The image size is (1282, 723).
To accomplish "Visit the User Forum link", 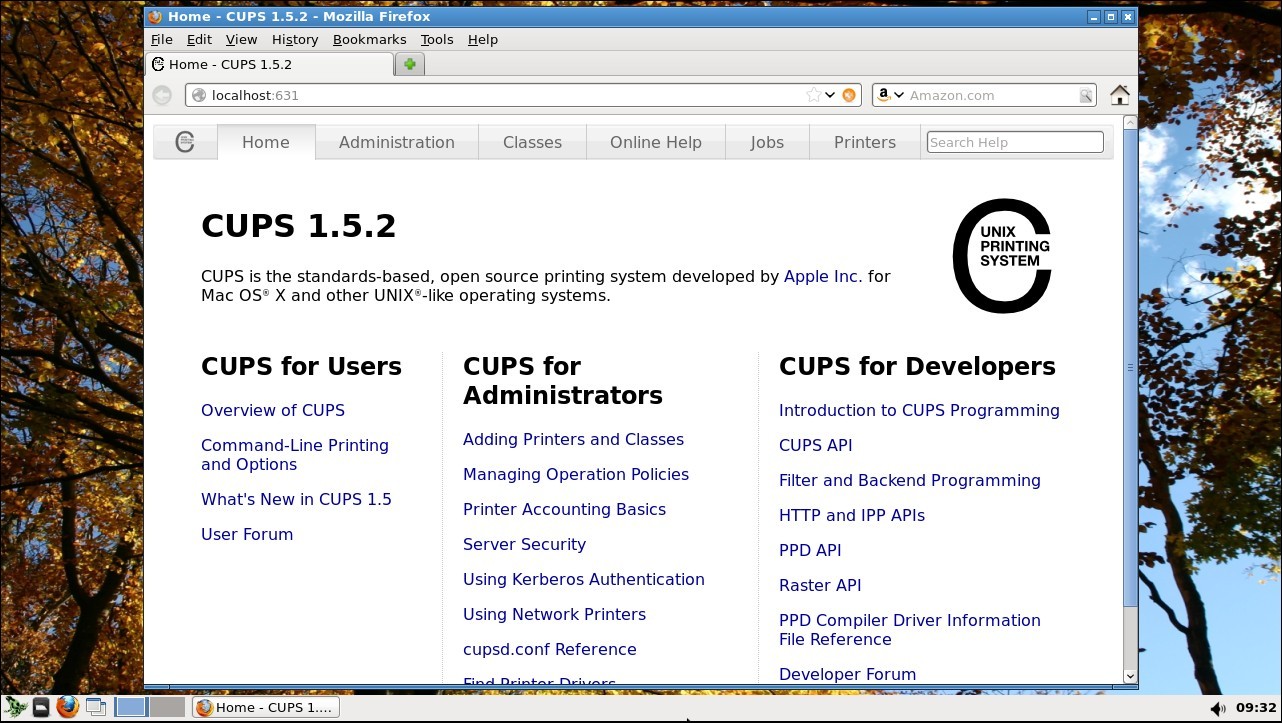I will [247, 534].
